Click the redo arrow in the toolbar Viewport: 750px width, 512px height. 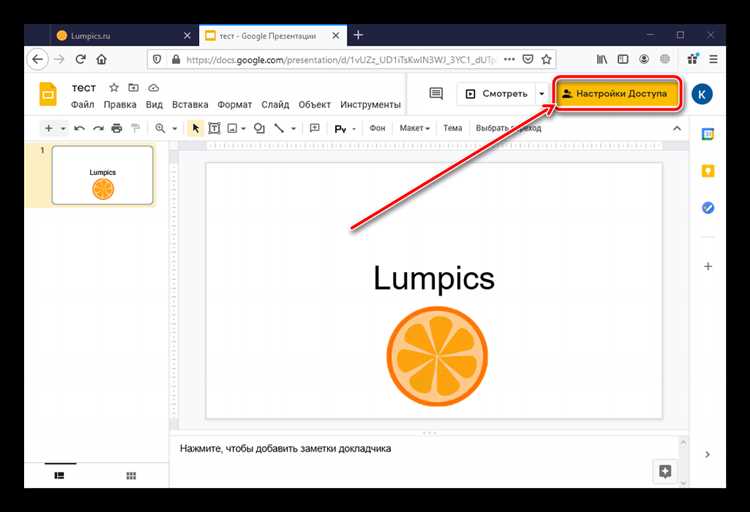coord(99,128)
